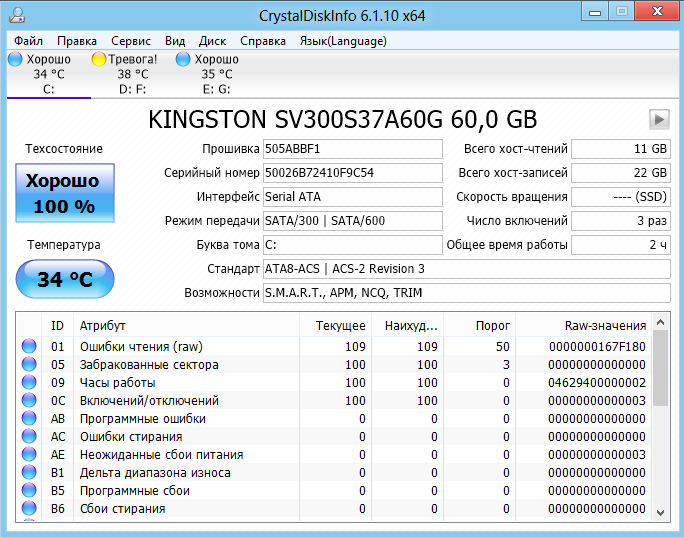Open the Диск menu
Viewport: 684px width, 538px height.
212,41
